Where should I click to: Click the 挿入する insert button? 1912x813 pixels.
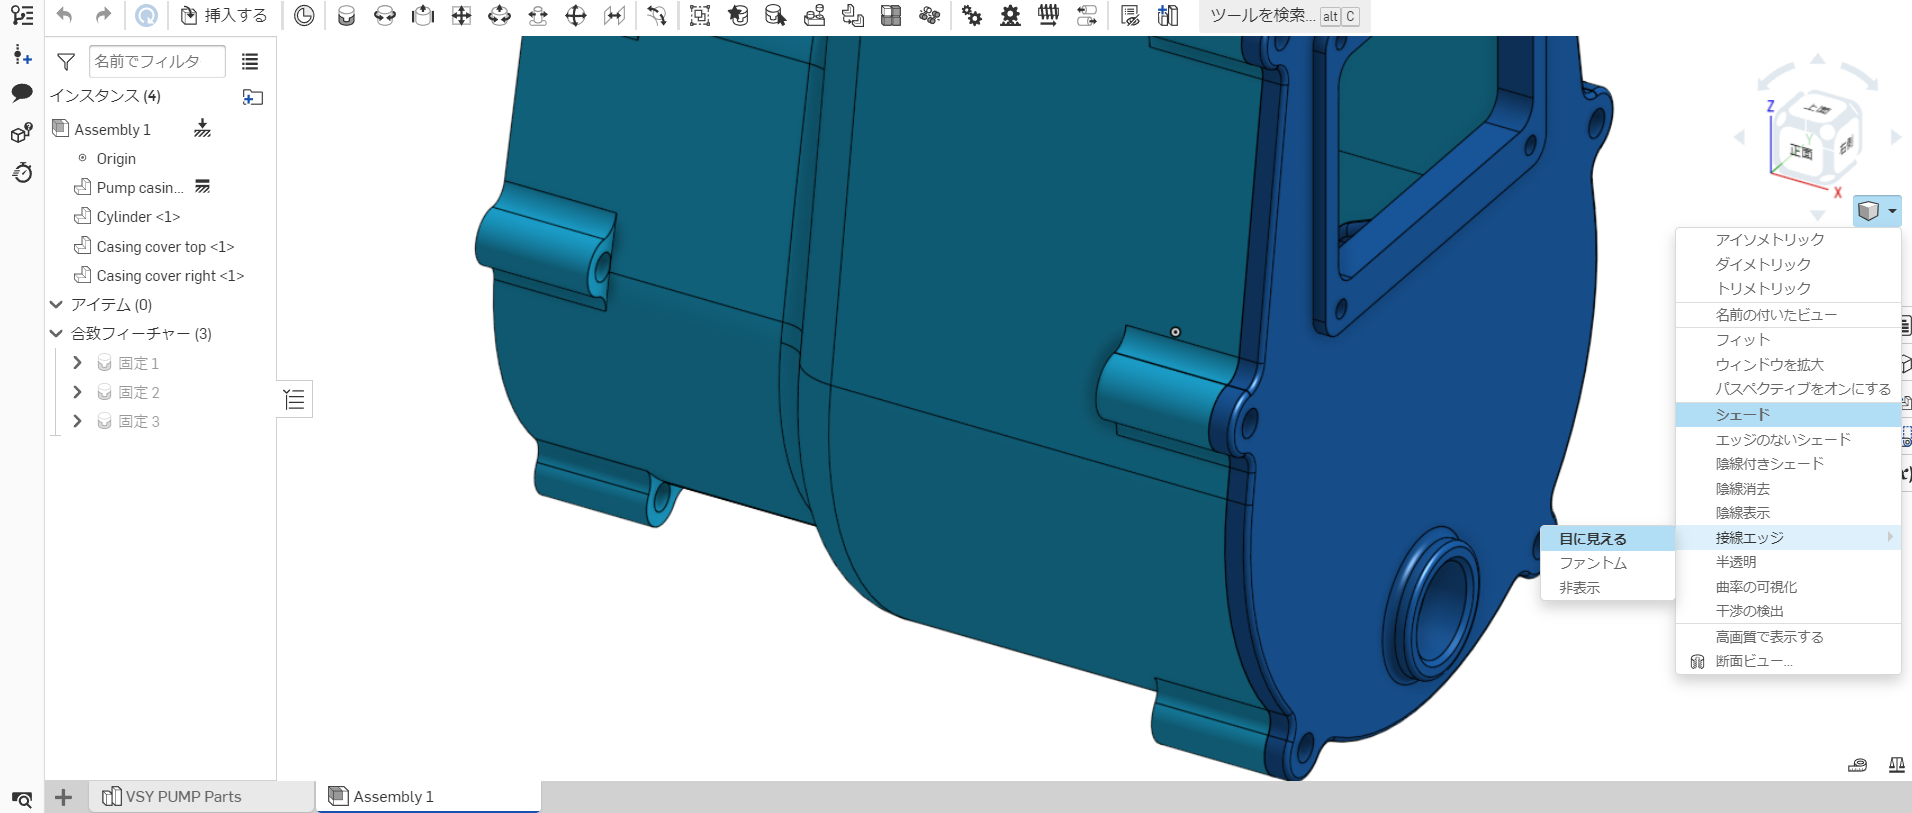click(224, 15)
